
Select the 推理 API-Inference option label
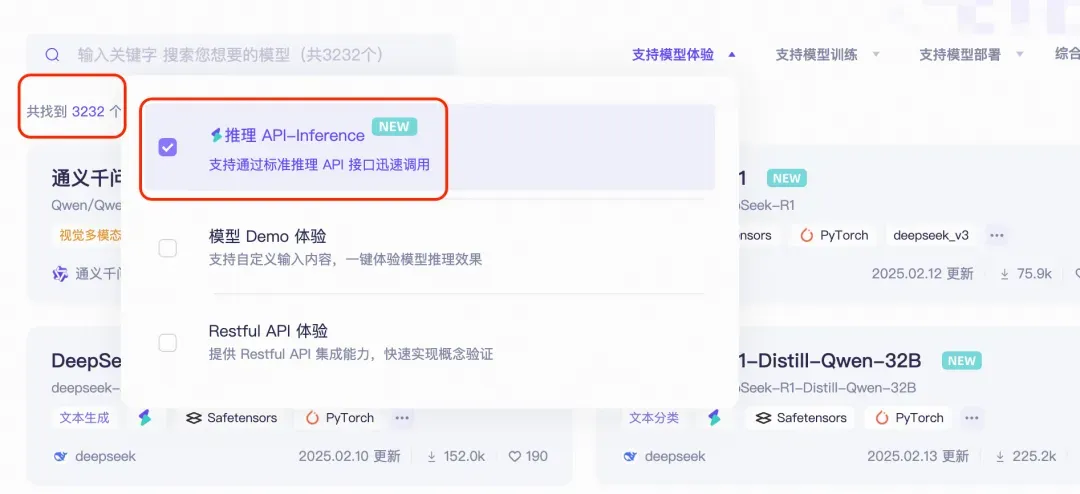tap(295, 135)
